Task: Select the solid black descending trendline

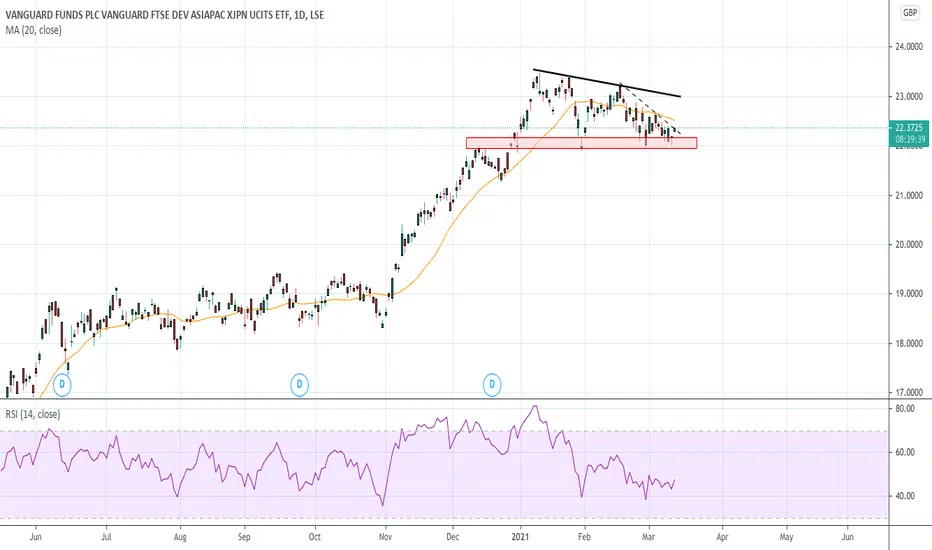Action: click(607, 83)
